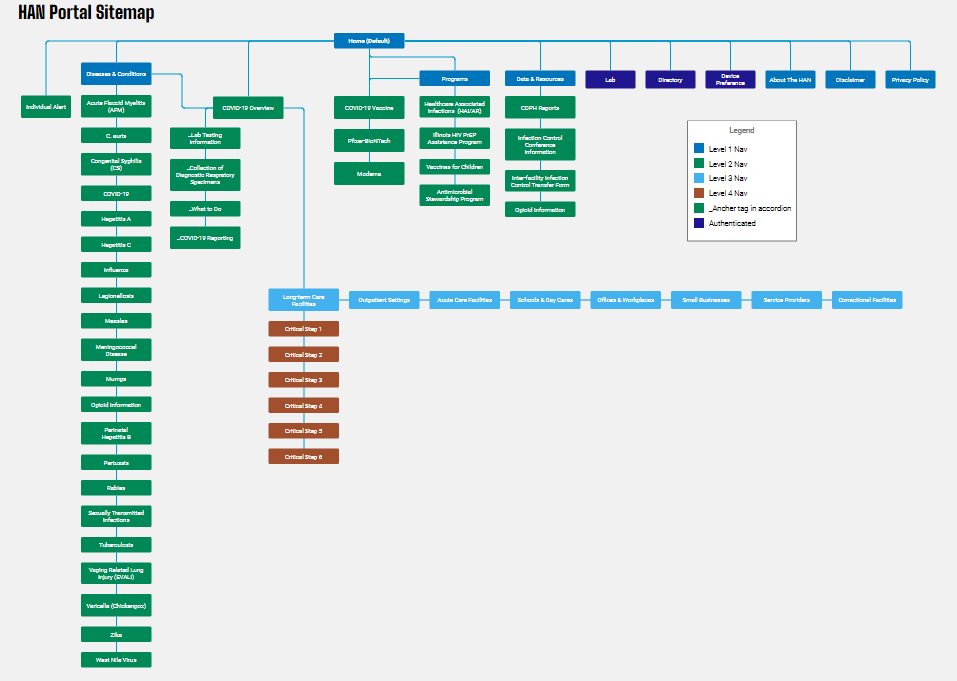Select the Pertussis node
Viewport: 957px width, 681px height.
click(116, 463)
